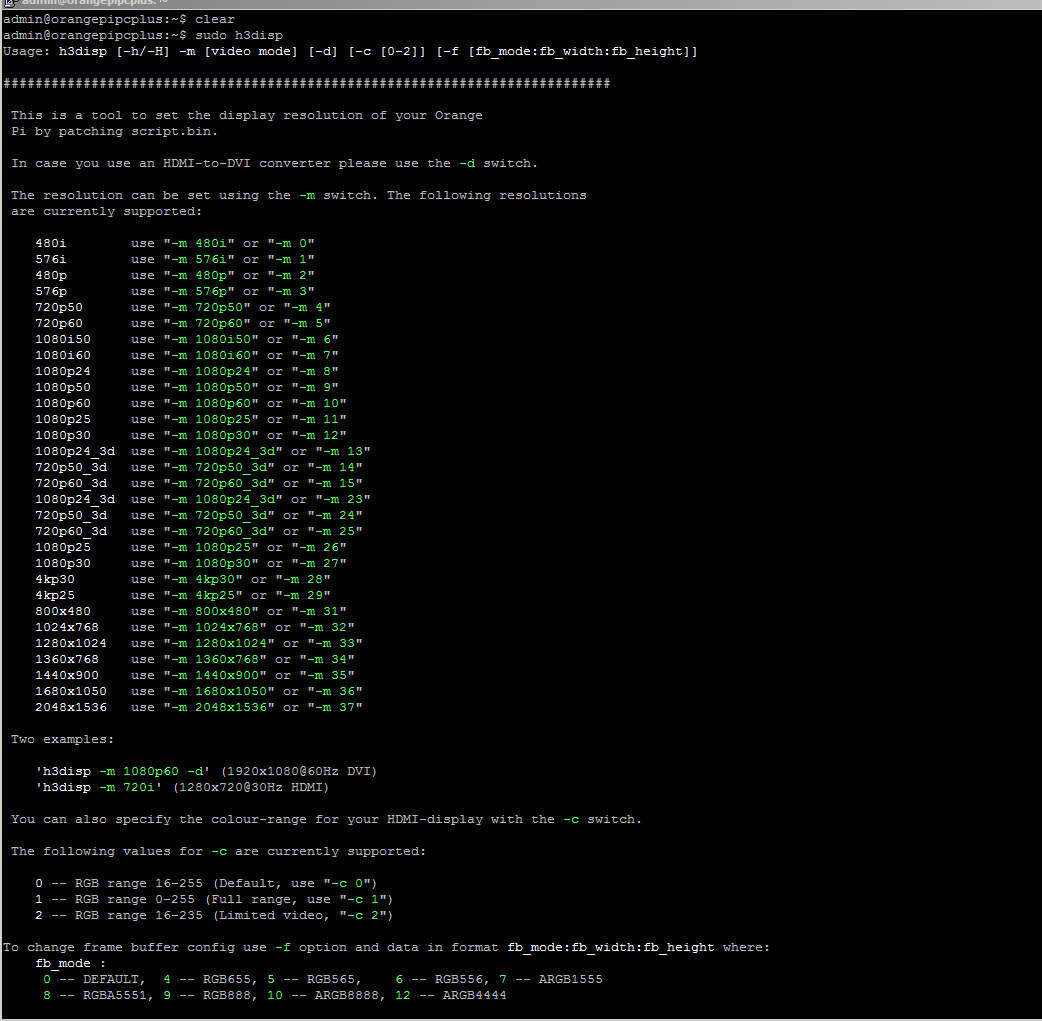This screenshot has height=1021, width=1042.
Task: Click the "sudo h3disp" command text
Action: tap(239, 35)
